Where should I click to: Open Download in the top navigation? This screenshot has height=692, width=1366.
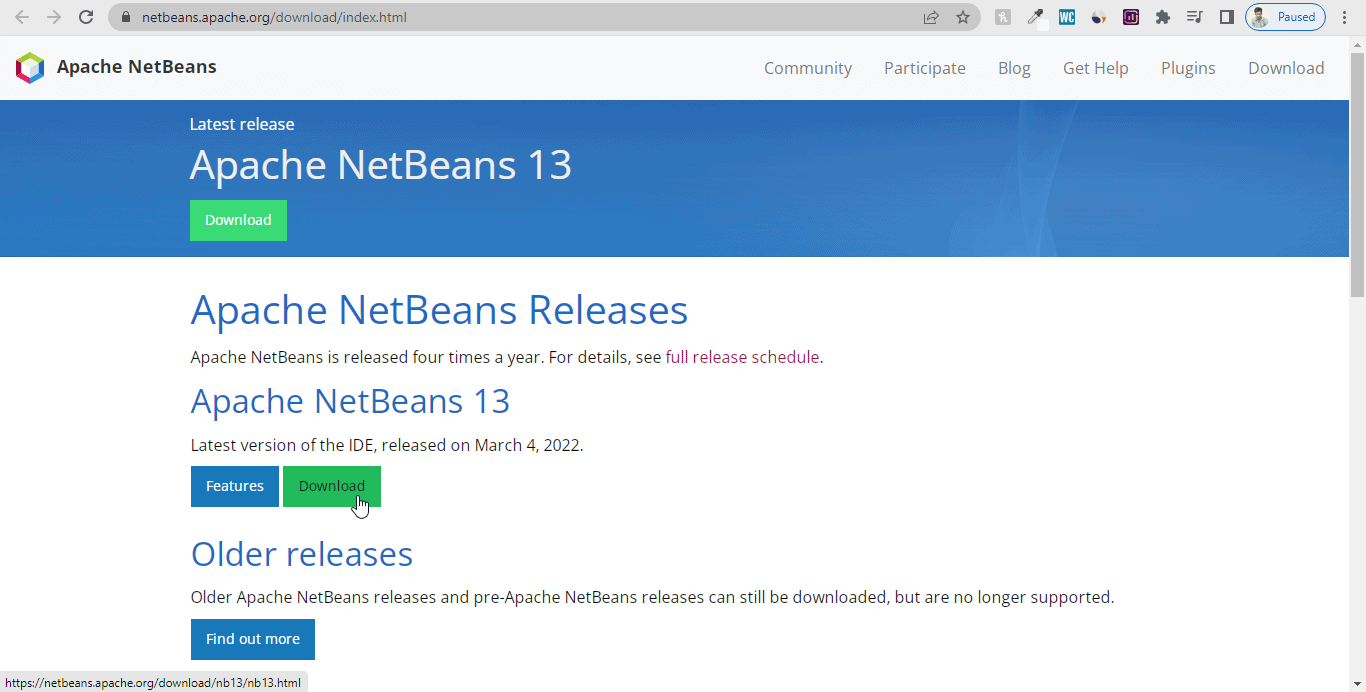tap(1286, 68)
